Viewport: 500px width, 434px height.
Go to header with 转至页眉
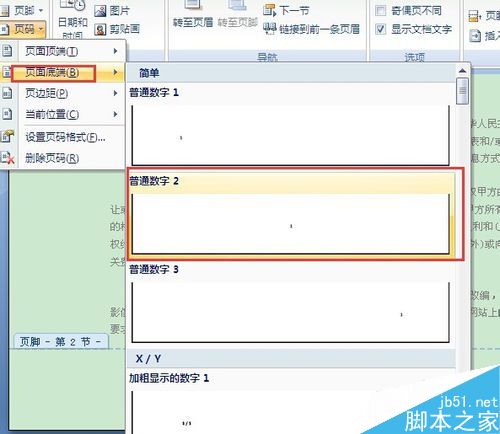(193, 15)
